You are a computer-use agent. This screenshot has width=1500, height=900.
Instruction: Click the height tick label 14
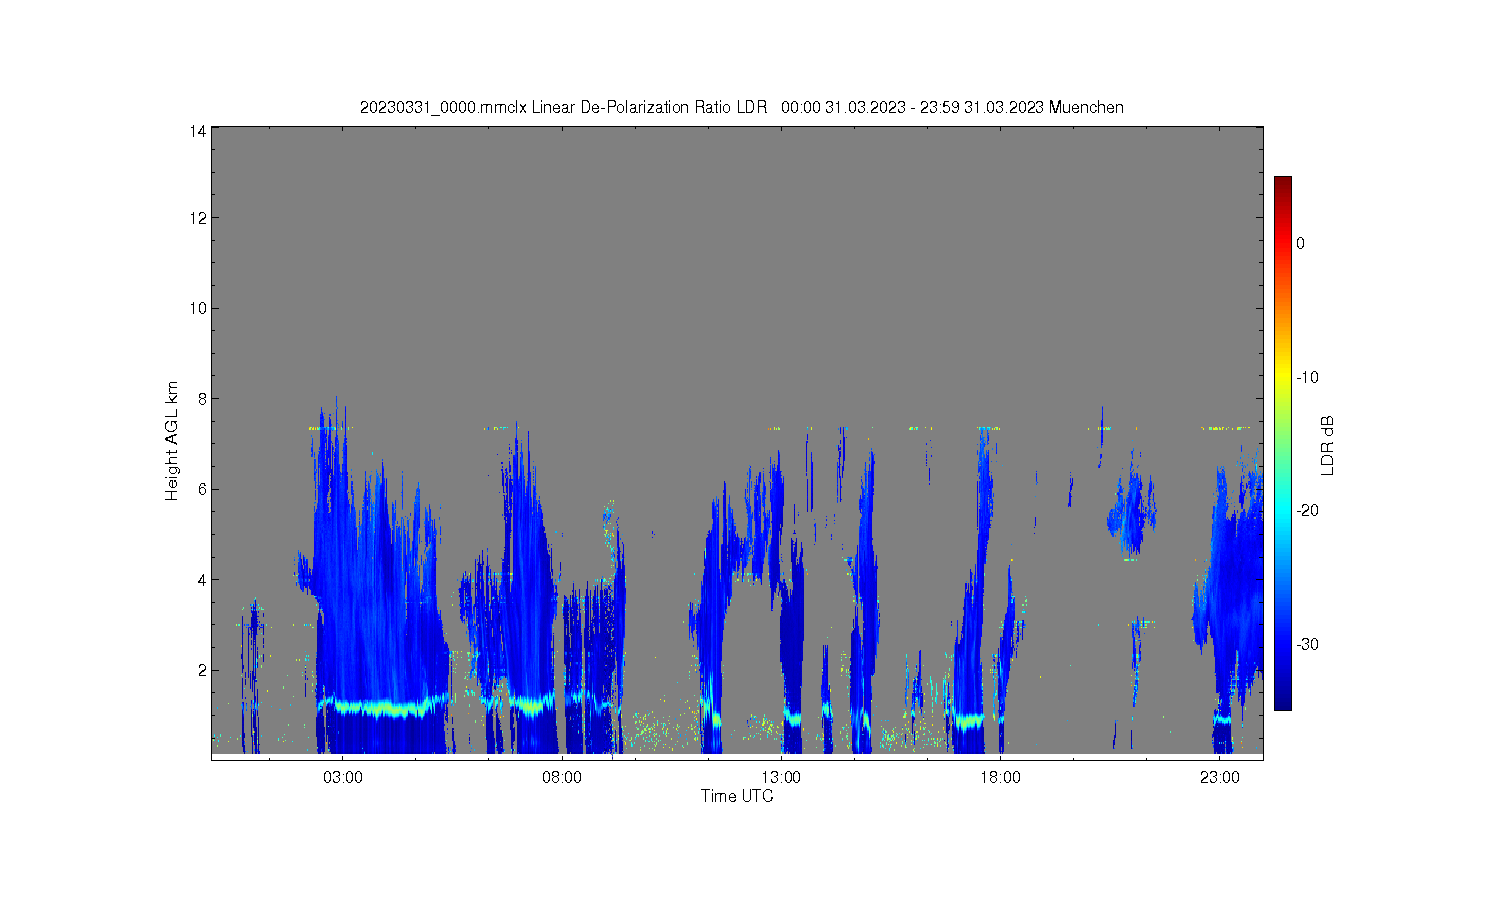pos(198,131)
